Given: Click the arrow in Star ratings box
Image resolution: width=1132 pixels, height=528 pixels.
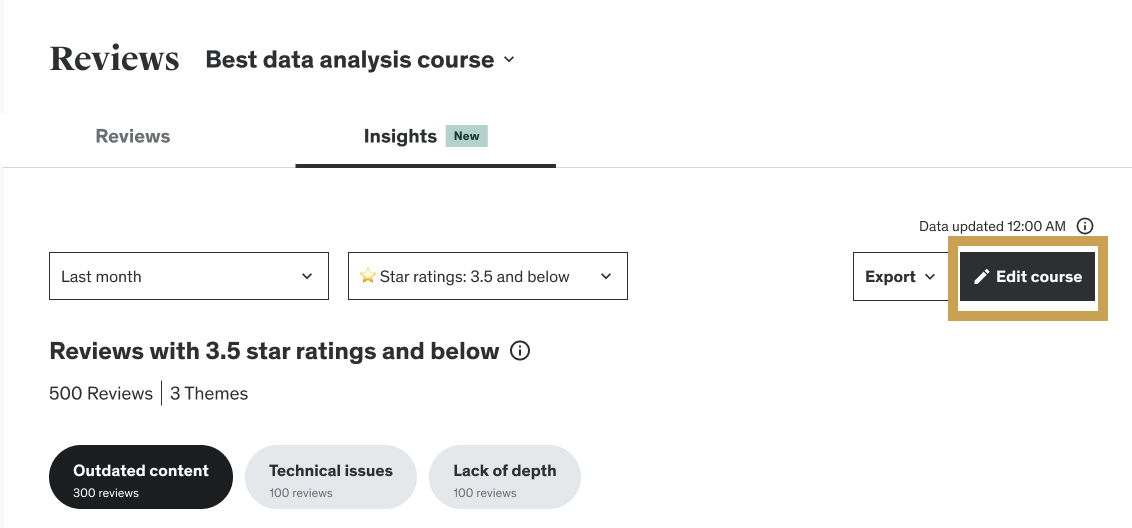Looking at the screenshot, I should coord(606,277).
